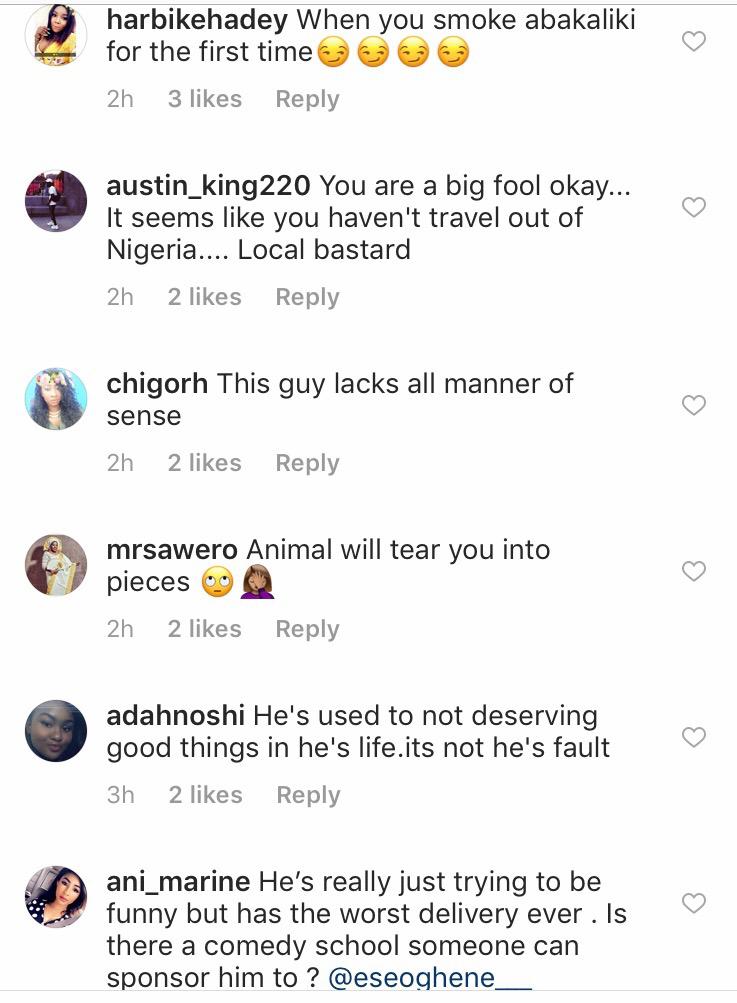This screenshot has width=737, height=1003.
Task: Like chigorh's comment using the heart
Action: coord(693,405)
